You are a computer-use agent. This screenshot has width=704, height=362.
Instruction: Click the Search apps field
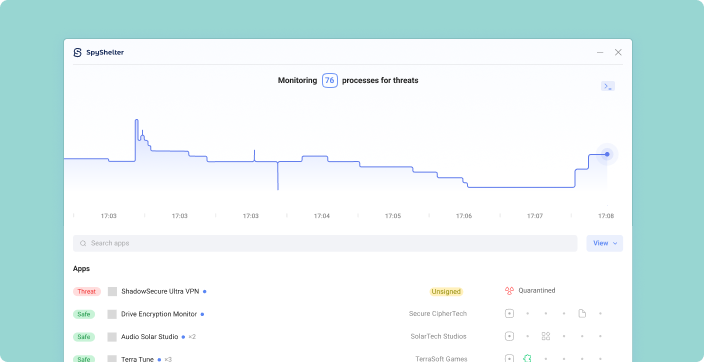[325, 243]
